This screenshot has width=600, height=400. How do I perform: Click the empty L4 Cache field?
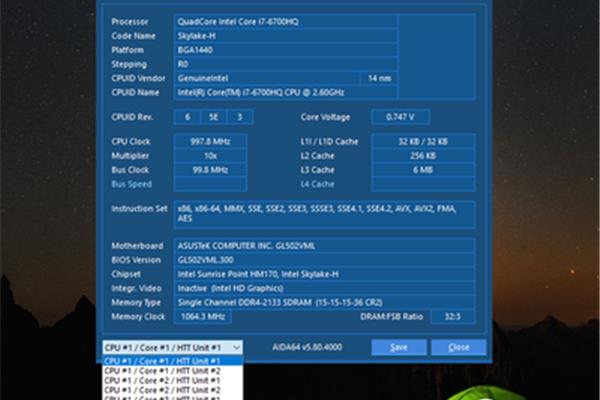tap(423, 184)
